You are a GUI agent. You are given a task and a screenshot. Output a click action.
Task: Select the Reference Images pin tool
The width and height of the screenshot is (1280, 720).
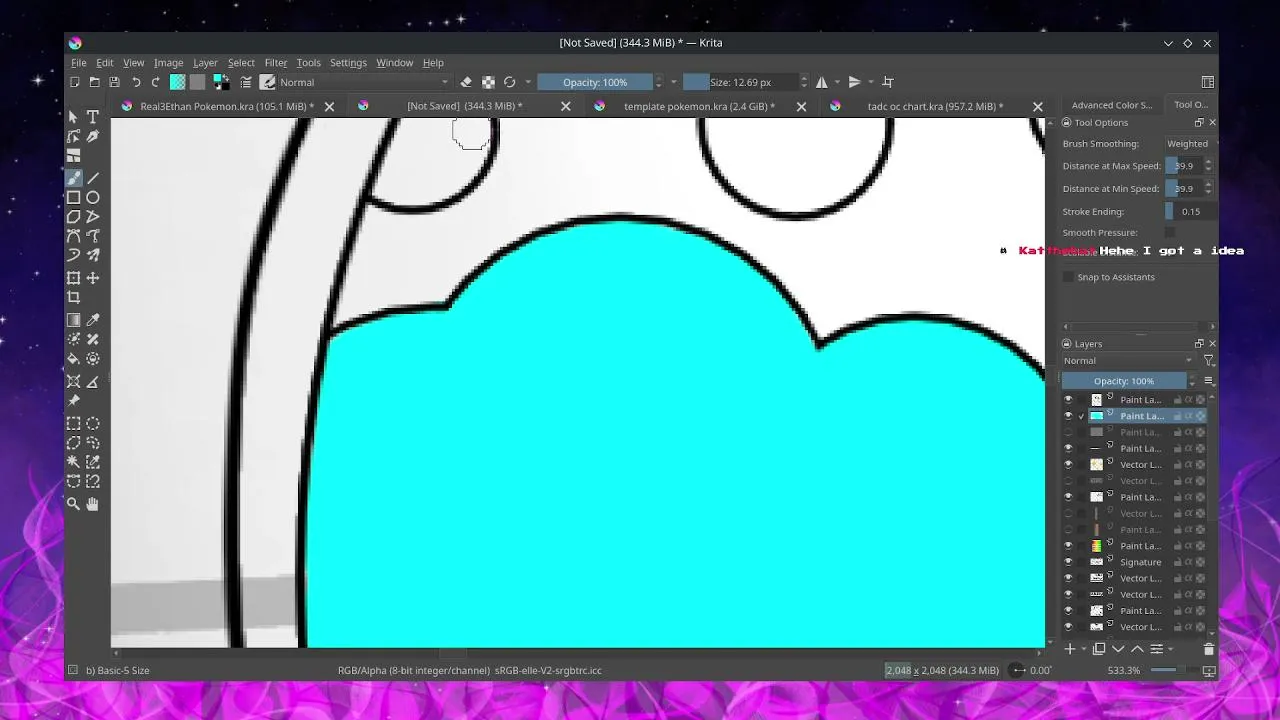click(x=74, y=401)
